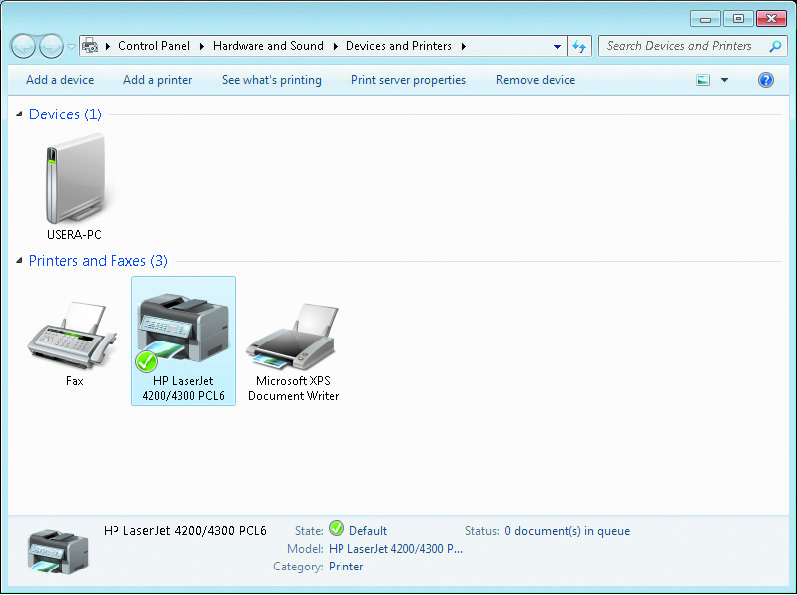Click the Model value HP LaserJet 4200/4300 P...
Viewport: 797px width, 595px height.
tap(396, 549)
